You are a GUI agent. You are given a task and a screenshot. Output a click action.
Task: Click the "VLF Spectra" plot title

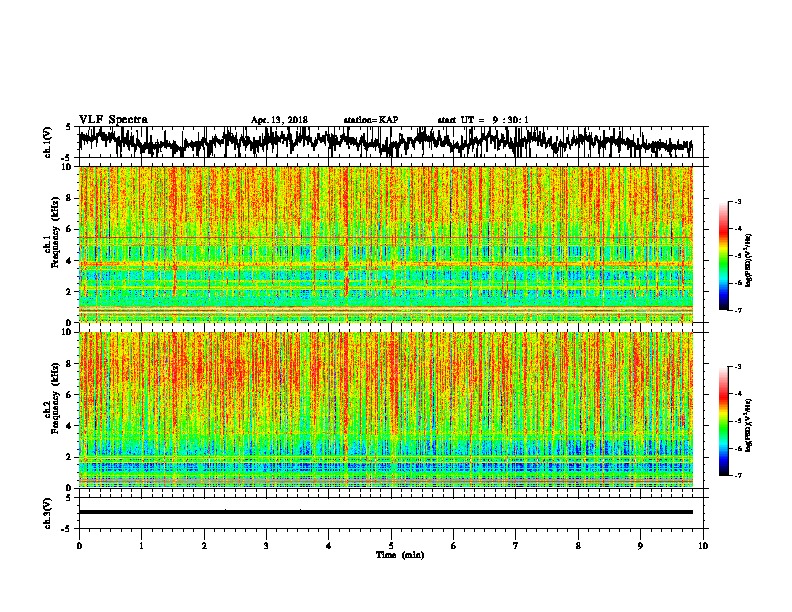[x=114, y=120]
